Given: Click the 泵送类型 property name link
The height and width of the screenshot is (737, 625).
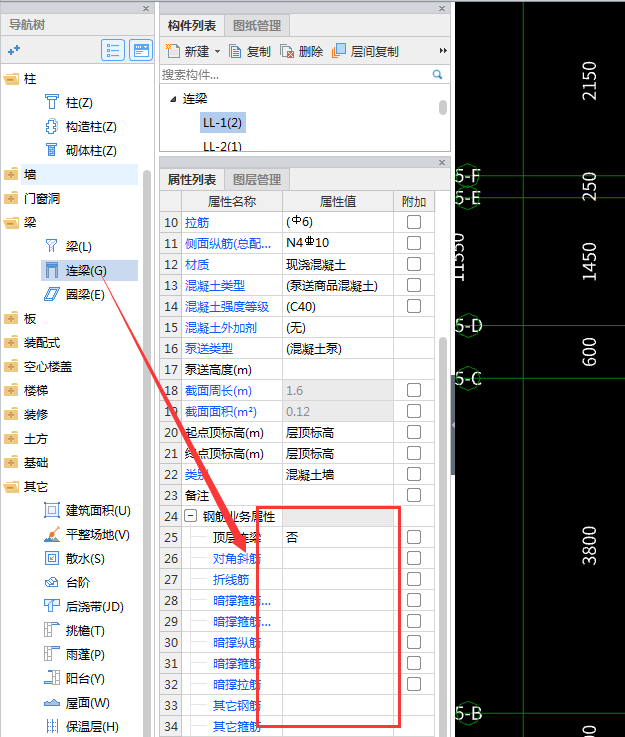Looking at the screenshot, I should (209, 348).
